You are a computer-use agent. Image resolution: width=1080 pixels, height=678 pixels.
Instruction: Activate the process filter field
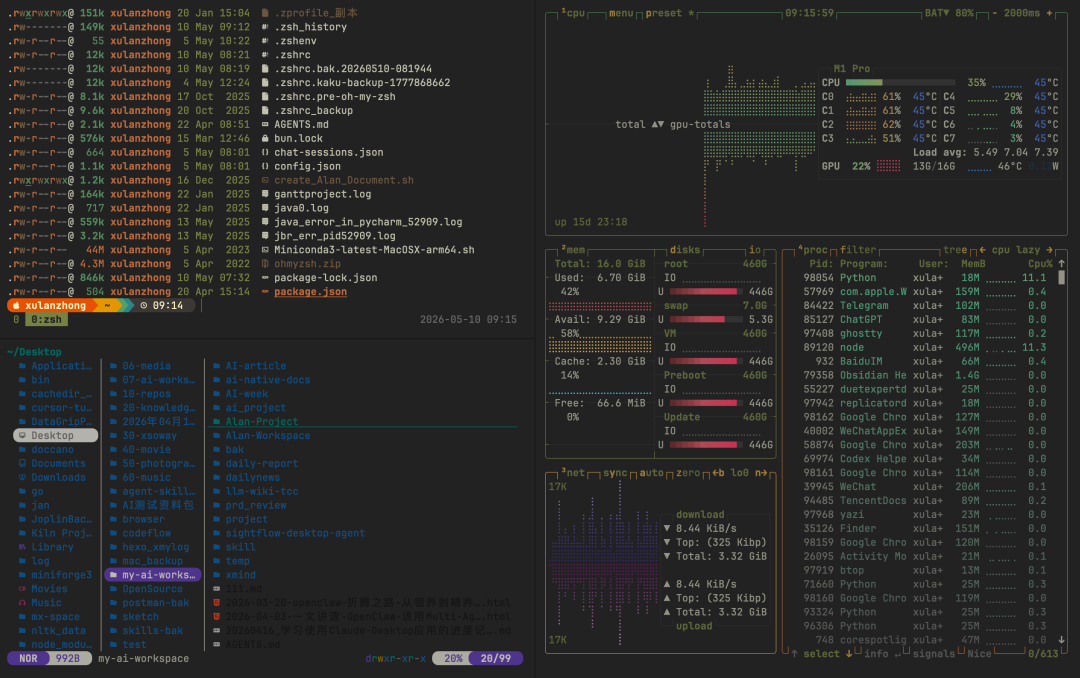tap(858, 249)
